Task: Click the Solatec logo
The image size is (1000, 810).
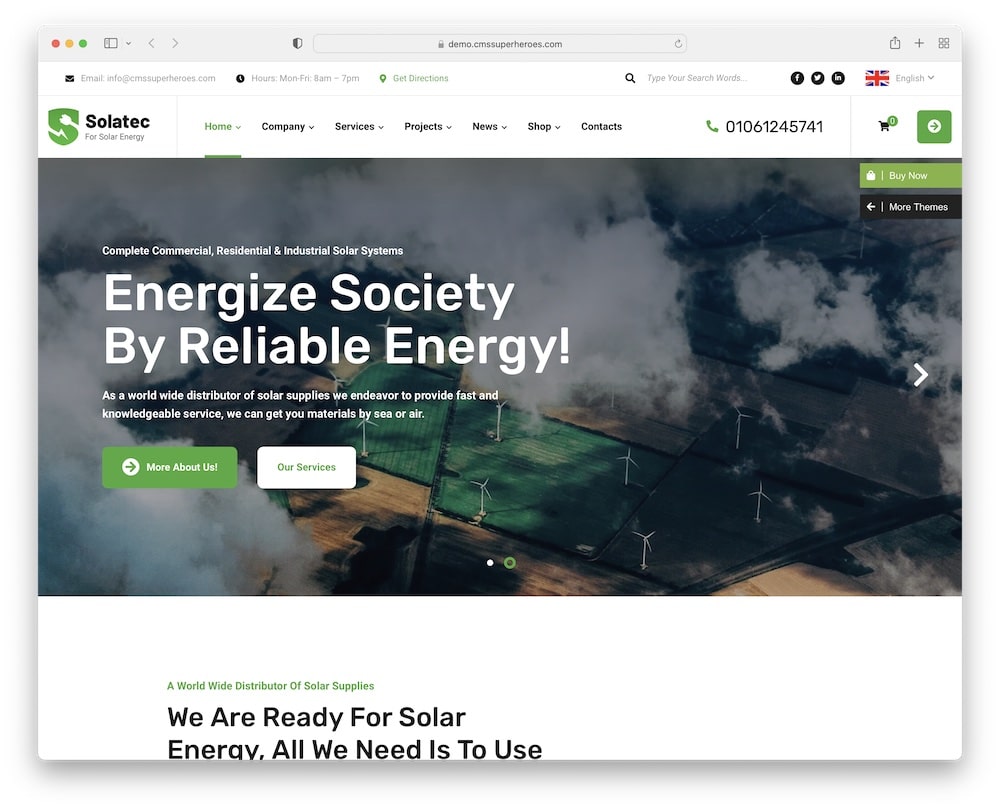Action: click(99, 126)
